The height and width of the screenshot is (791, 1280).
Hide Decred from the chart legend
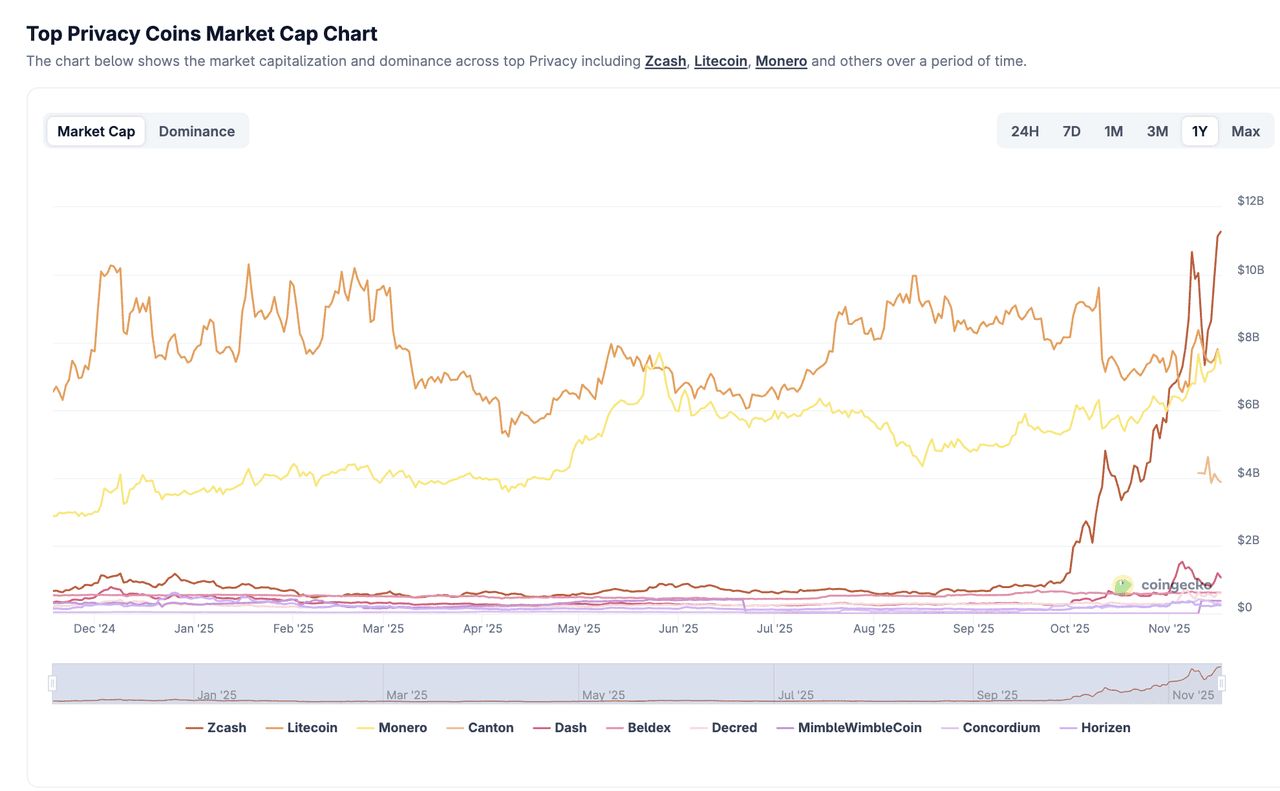pyautogui.click(x=723, y=728)
